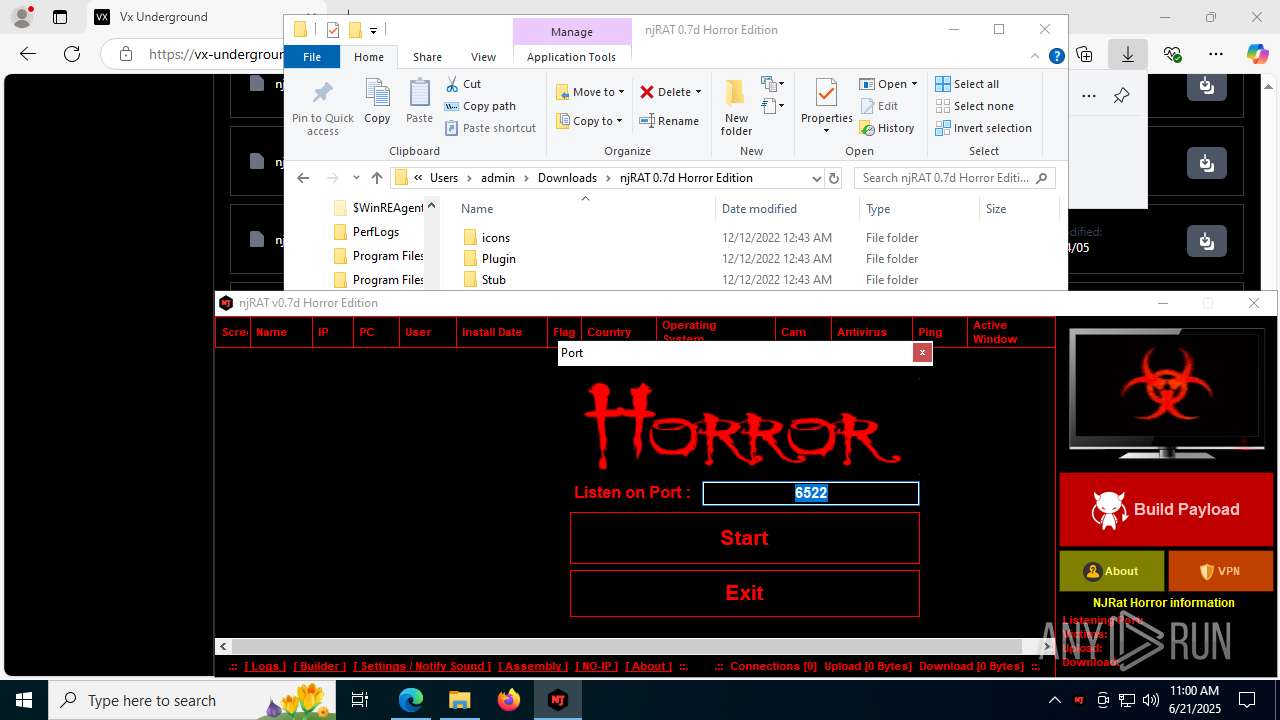The image size is (1280, 720).
Task: Sort files by Date modified column
Action: 759,209
